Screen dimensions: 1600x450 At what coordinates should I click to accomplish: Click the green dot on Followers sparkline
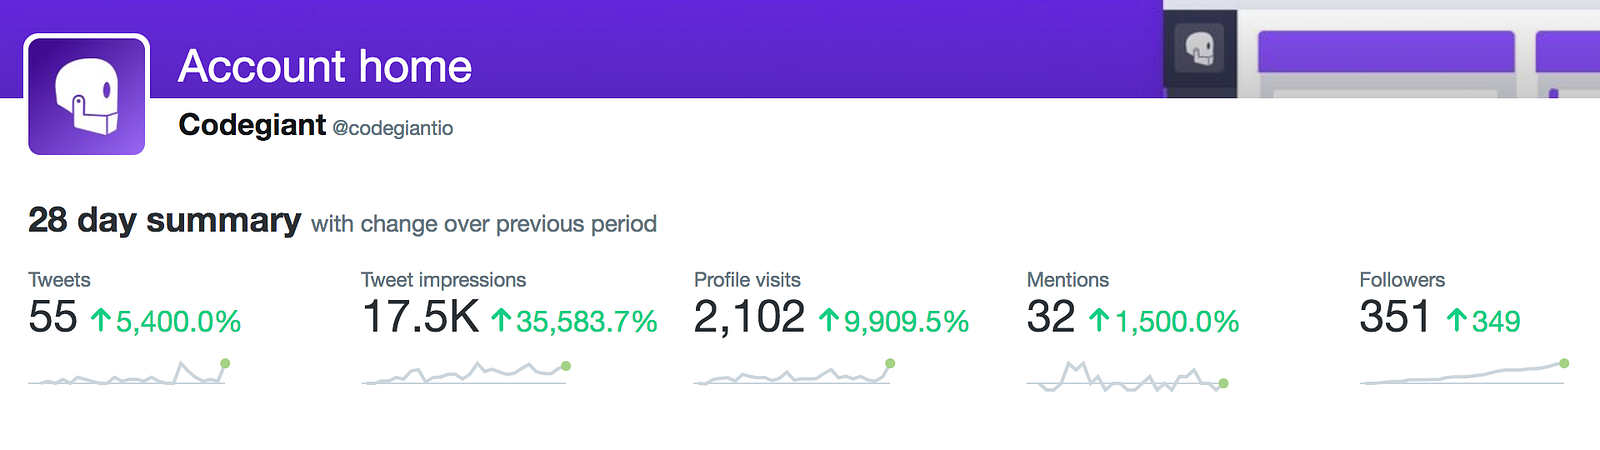(x=1564, y=363)
